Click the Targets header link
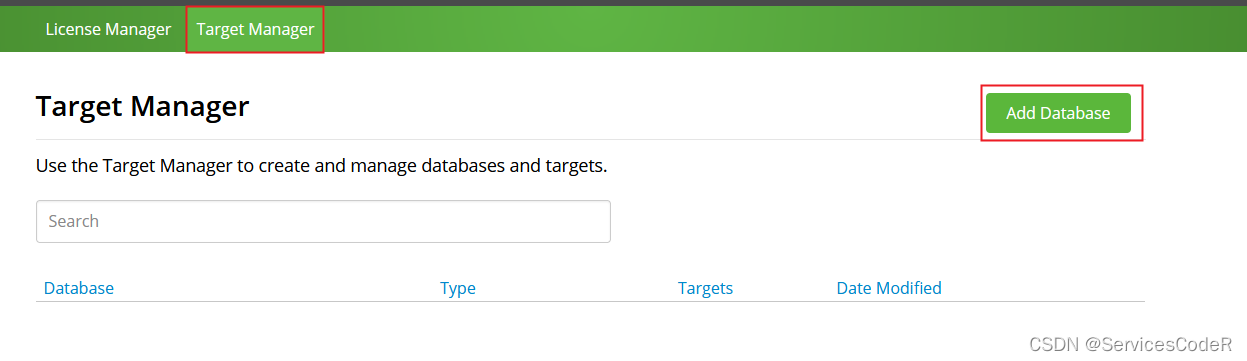1247x361 pixels. pos(705,288)
